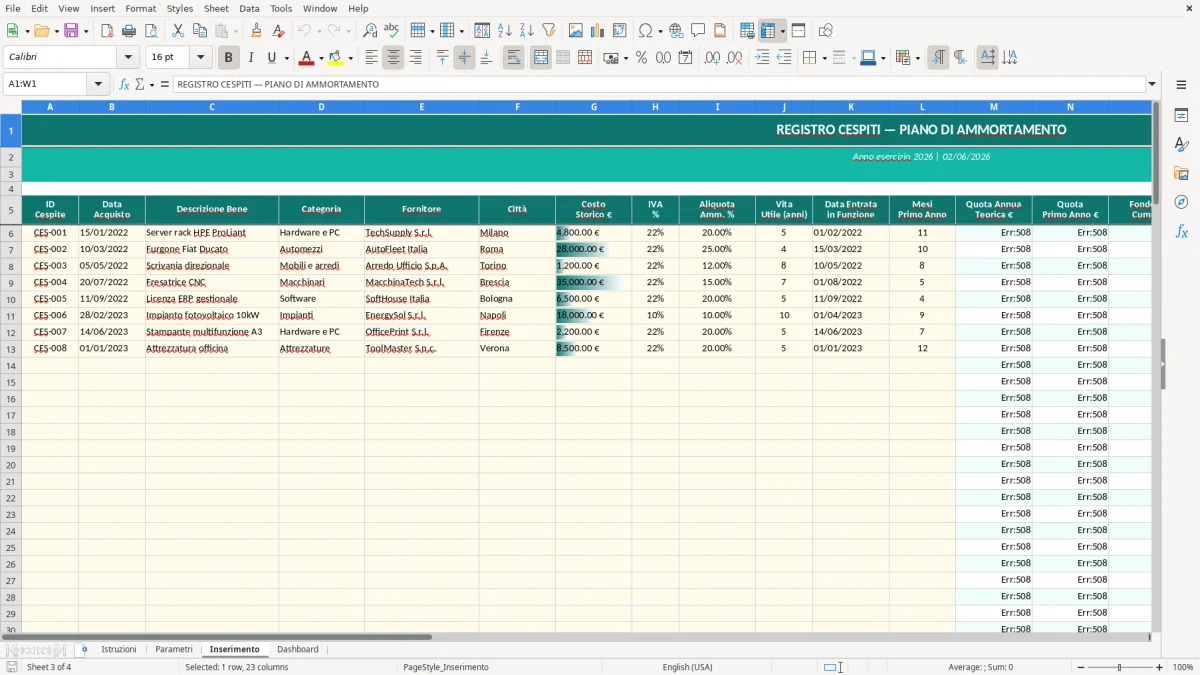Image resolution: width=1200 pixels, height=675 pixels.
Task: Switch to the Parametri sheet tab
Action: coord(174,649)
